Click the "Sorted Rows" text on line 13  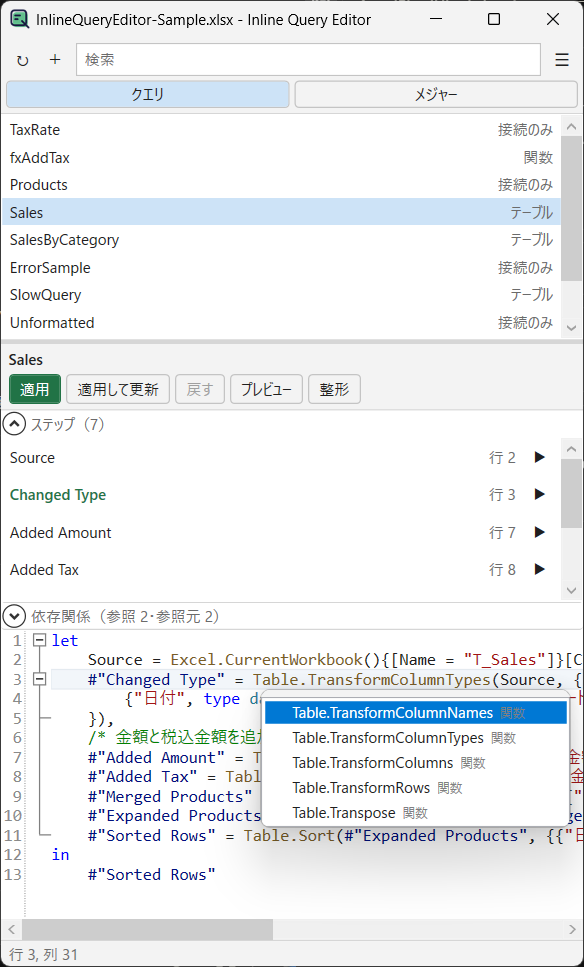pos(151,874)
